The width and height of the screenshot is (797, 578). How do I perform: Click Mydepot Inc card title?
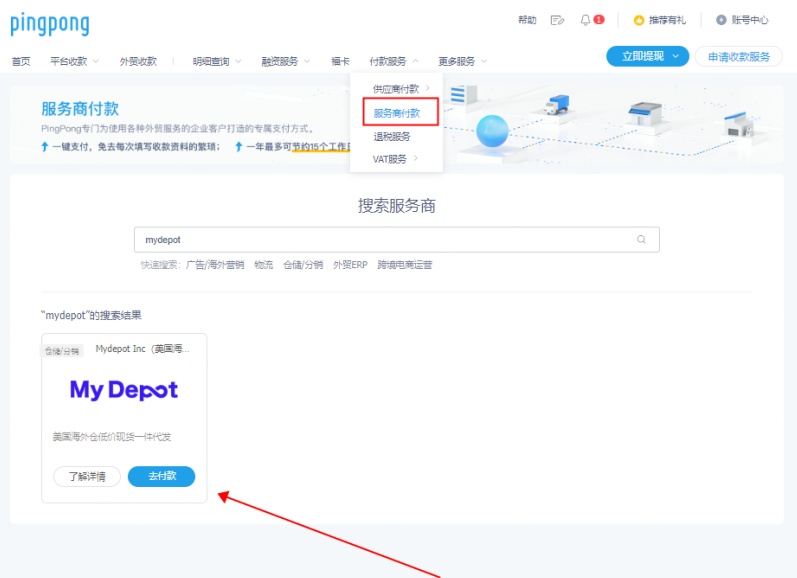click(x=142, y=349)
